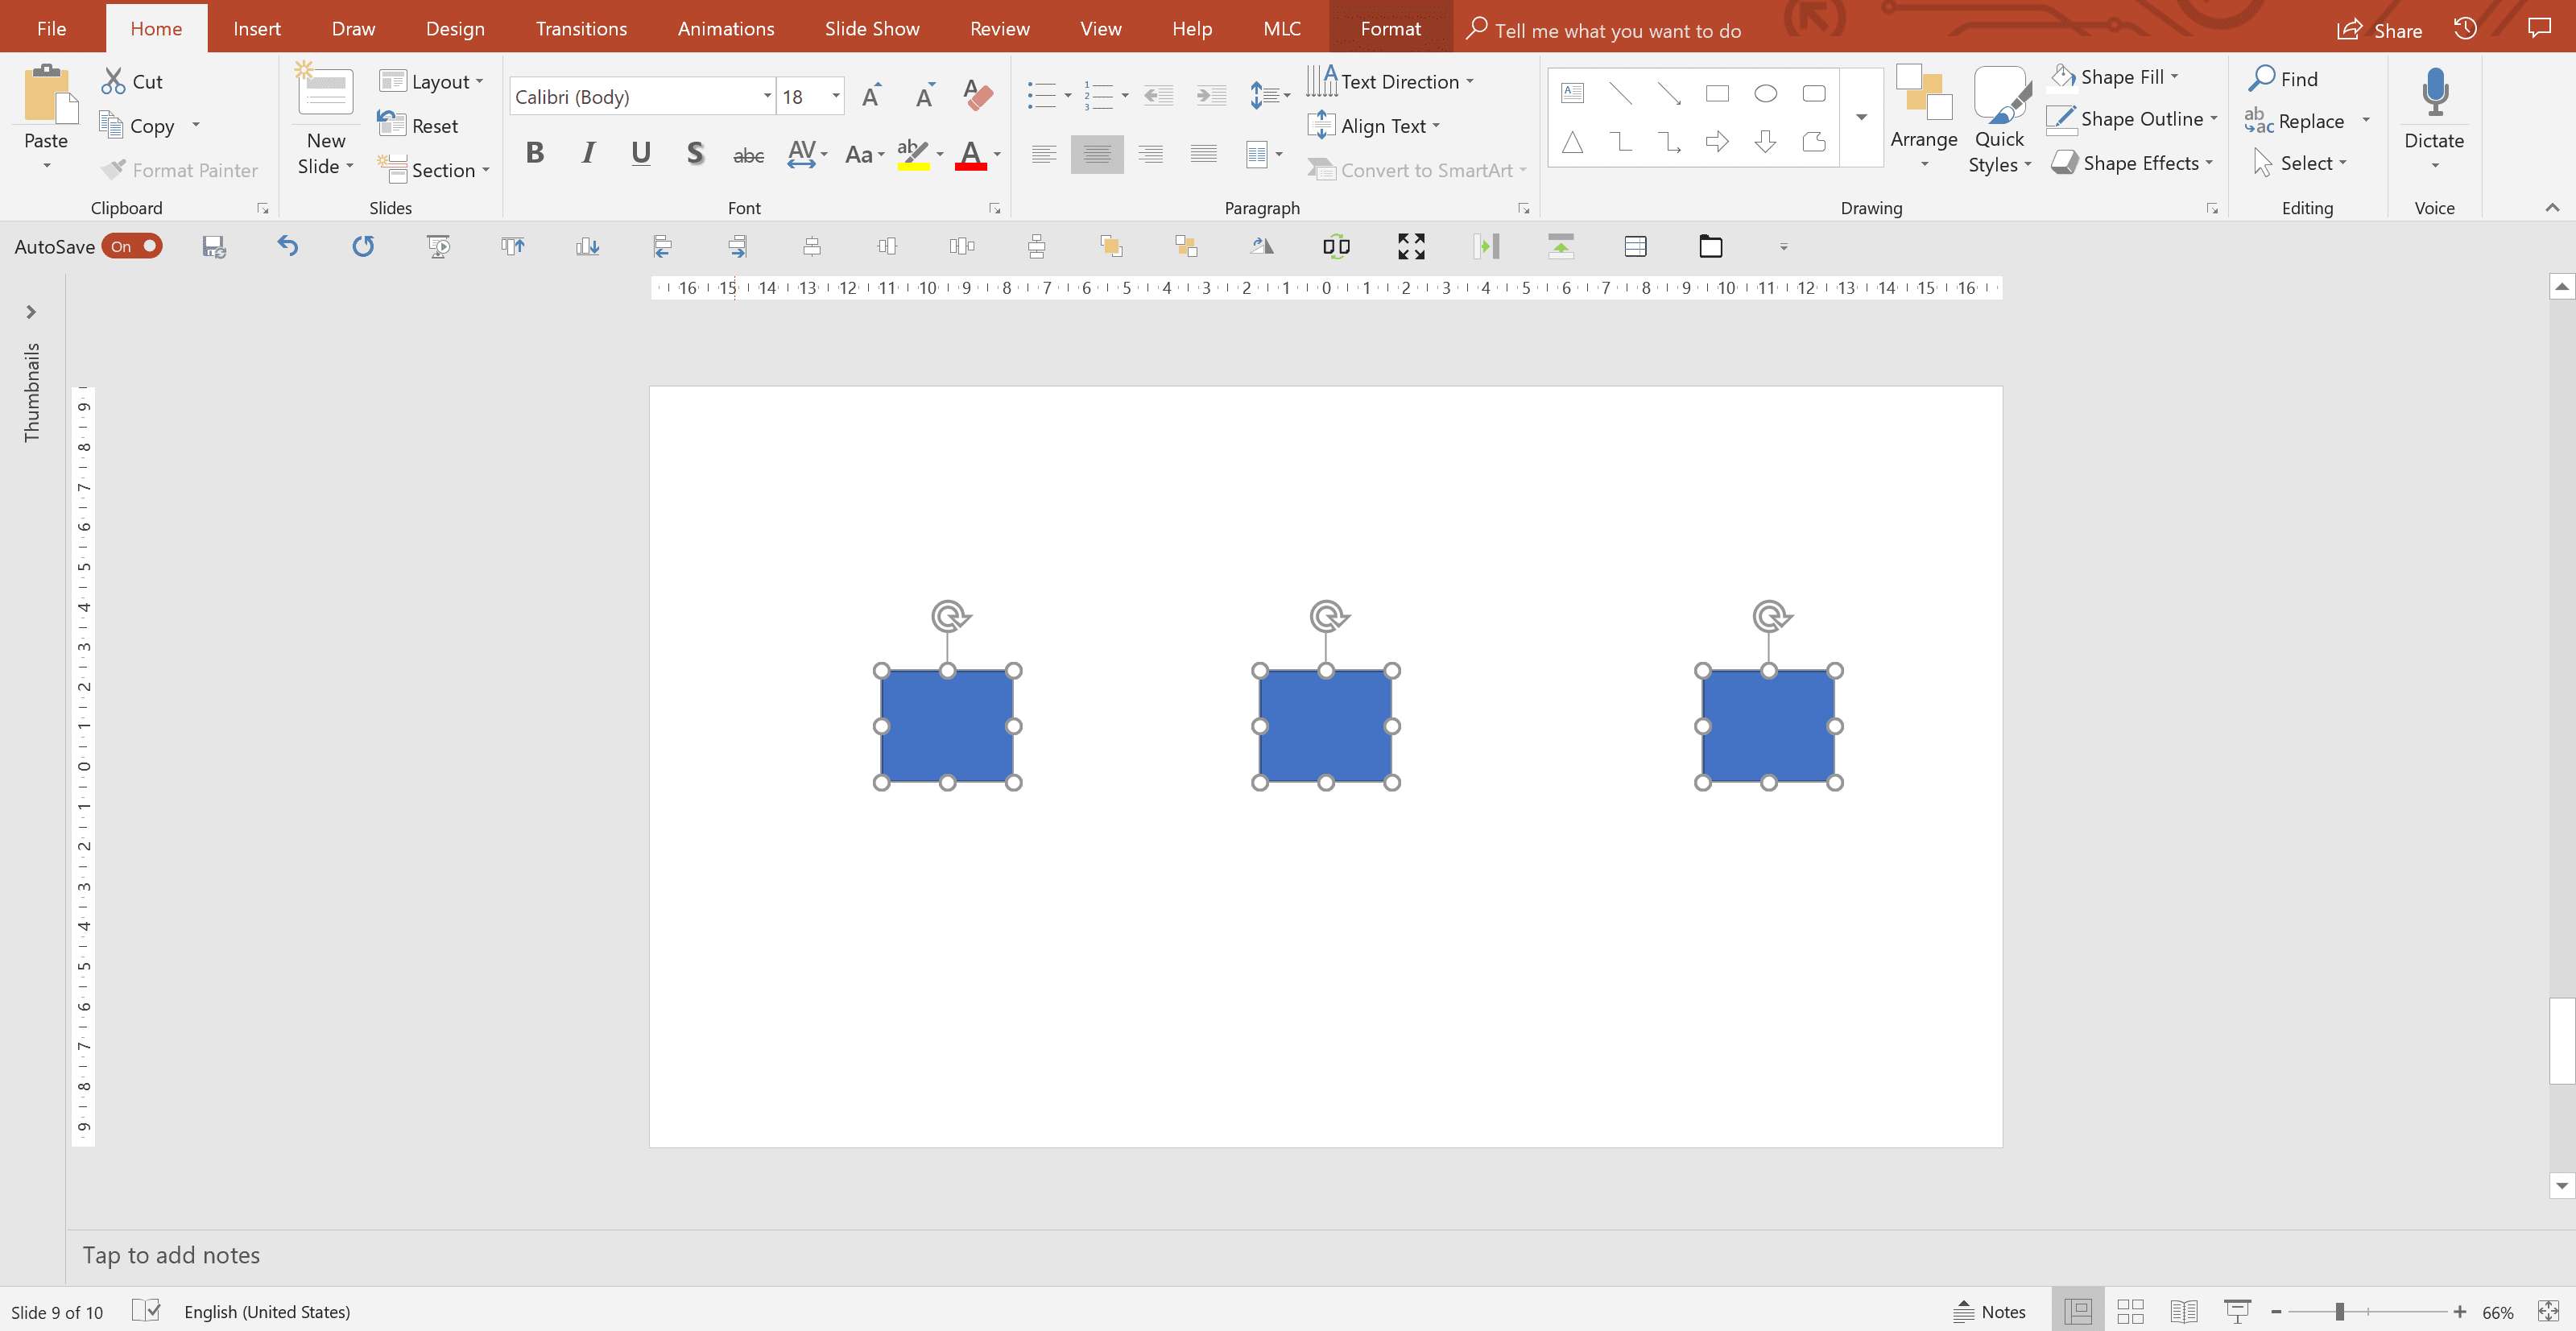Decrease list indent level
Image resolution: width=2576 pixels, height=1331 pixels.
pyautogui.click(x=1158, y=96)
